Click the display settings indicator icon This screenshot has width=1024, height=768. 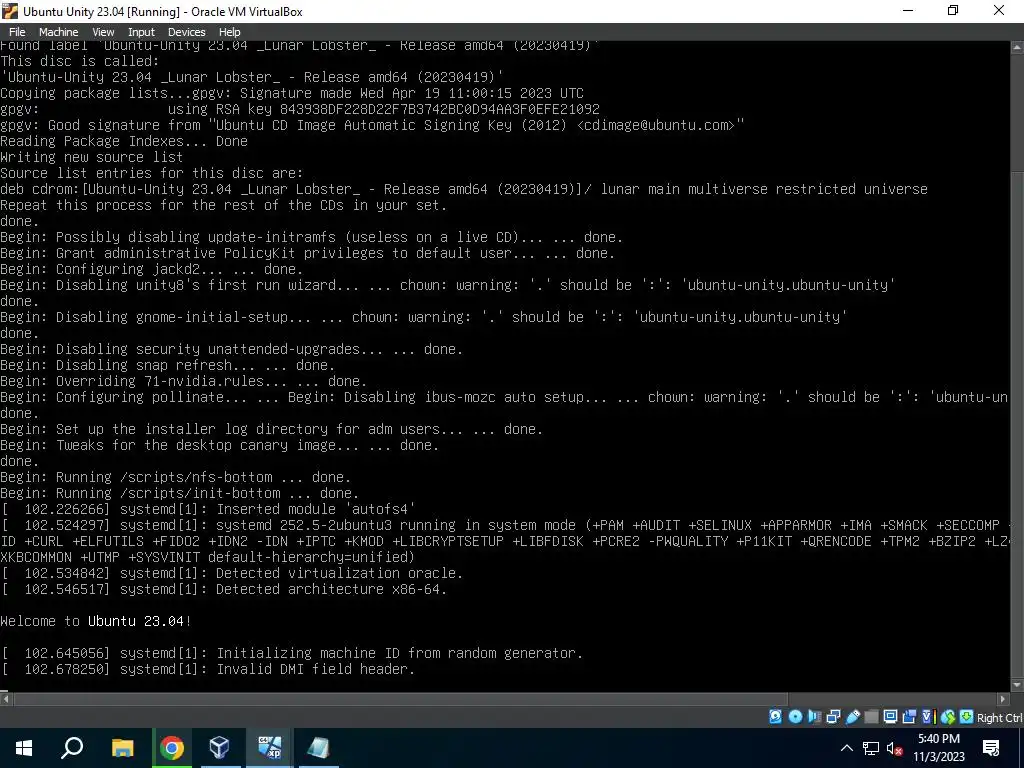[x=890, y=717]
